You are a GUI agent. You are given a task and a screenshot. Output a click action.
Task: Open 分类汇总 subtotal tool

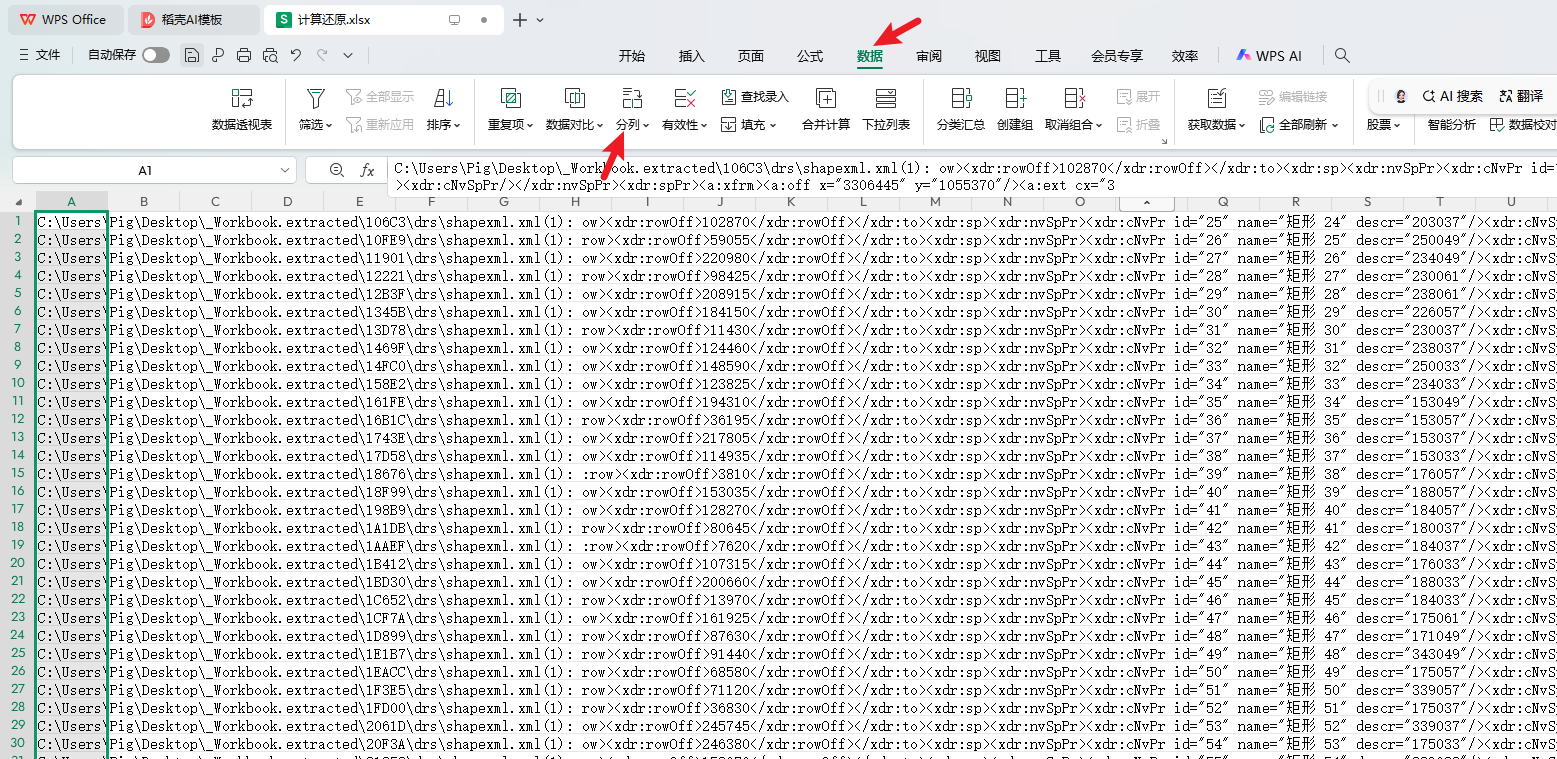click(960, 108)
